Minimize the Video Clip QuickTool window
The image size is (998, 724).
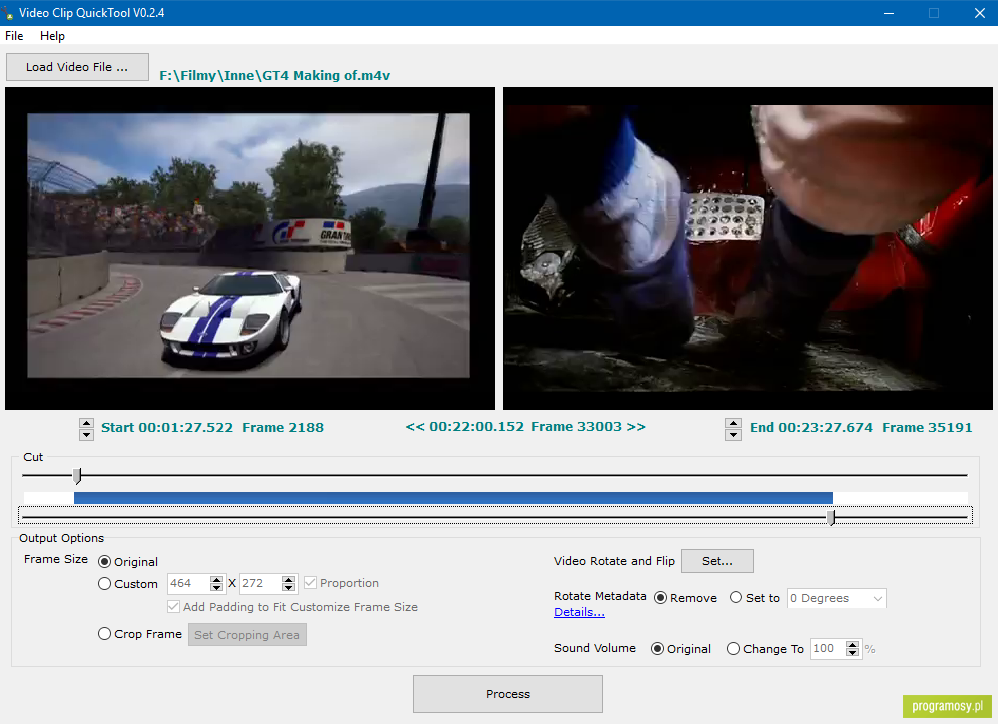pyautogui.click(x=889, y=13)
